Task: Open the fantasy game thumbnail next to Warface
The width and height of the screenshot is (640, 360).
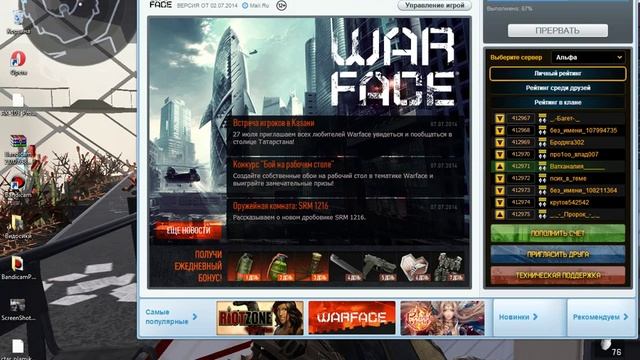Action: pyautogui.click(x=443, y=318)
